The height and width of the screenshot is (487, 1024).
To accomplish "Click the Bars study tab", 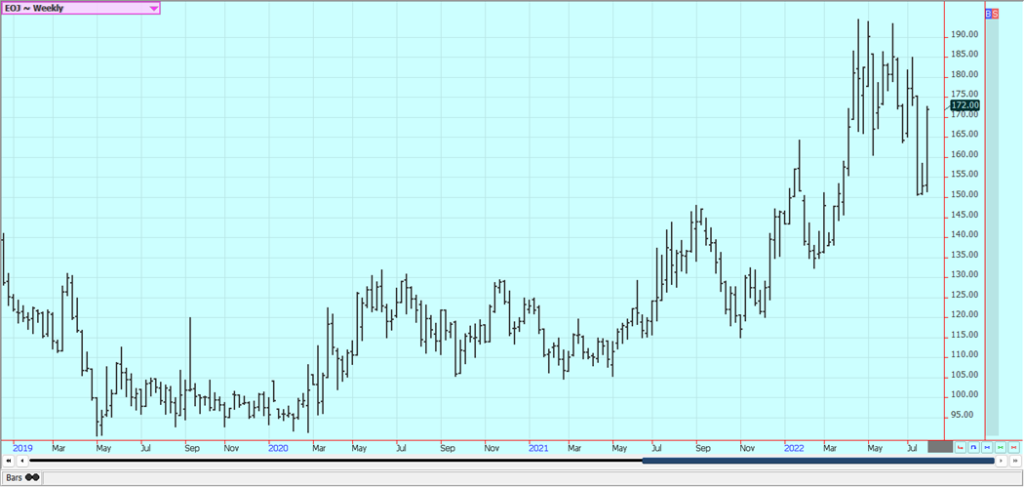I will click(22, 478).
